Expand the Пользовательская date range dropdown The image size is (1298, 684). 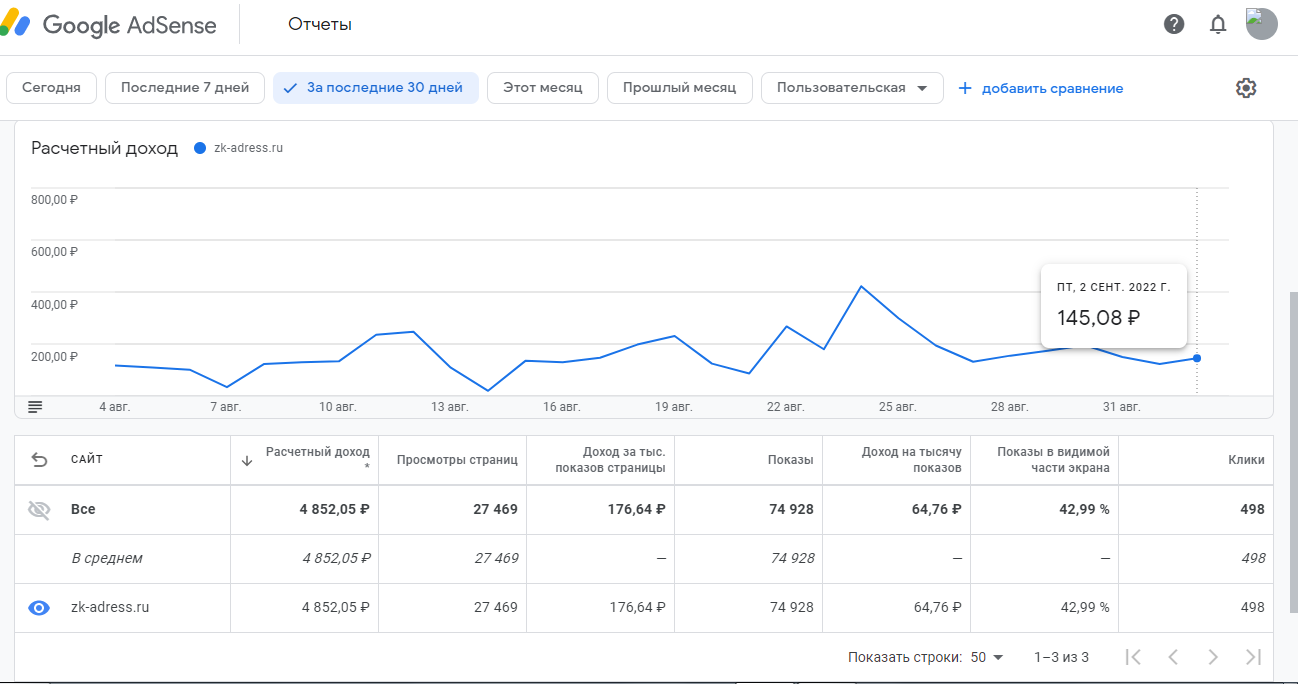tap(852, 88)
